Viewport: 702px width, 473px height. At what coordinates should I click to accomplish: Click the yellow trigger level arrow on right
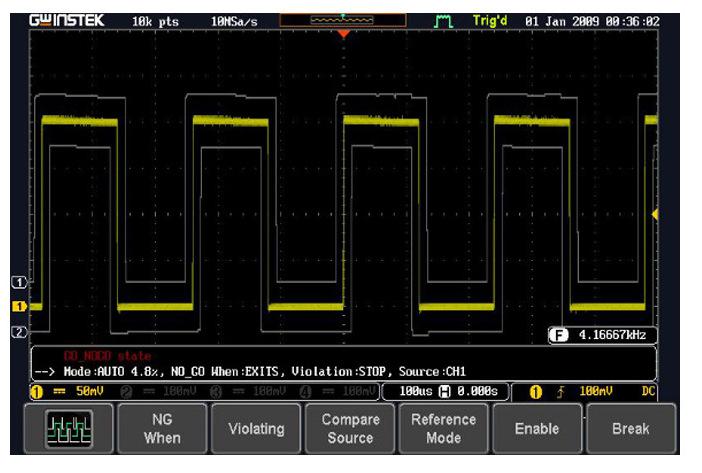click(x=655, y=215)
